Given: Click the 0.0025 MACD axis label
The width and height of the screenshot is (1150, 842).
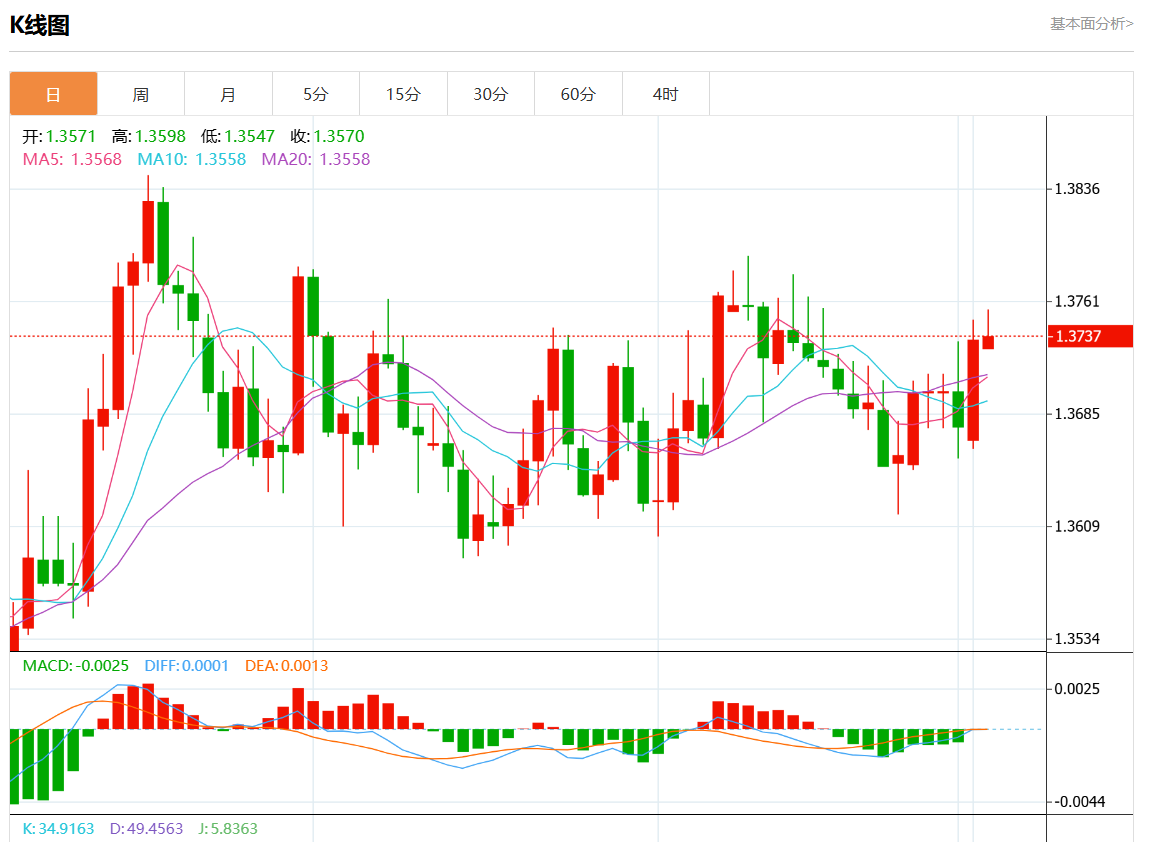Looking at the screenshot, I should 1077,689.
